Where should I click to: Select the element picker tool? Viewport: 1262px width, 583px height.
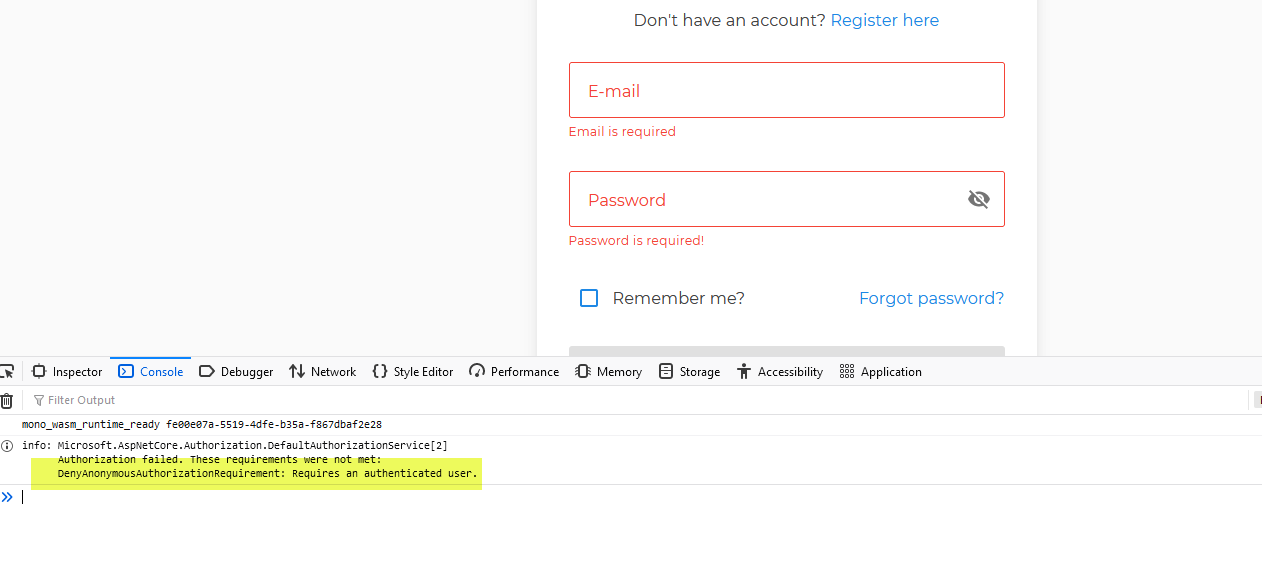[x=8, y=371]
